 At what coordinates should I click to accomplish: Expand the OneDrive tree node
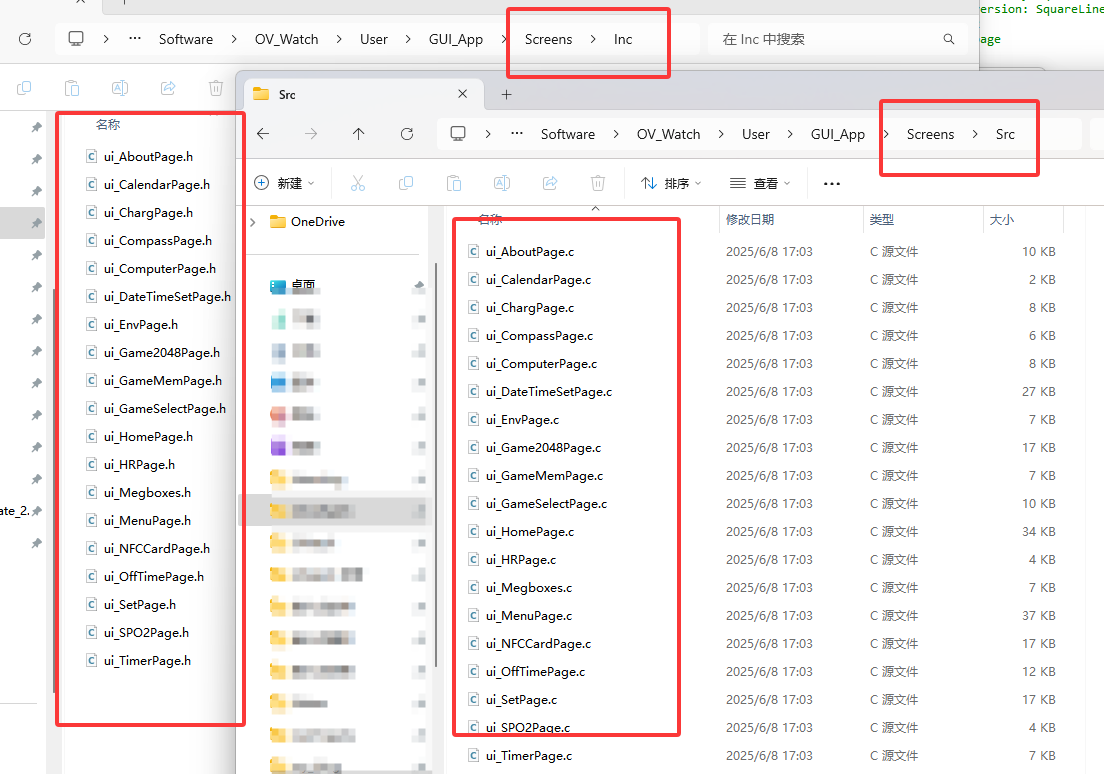[253, 222]
